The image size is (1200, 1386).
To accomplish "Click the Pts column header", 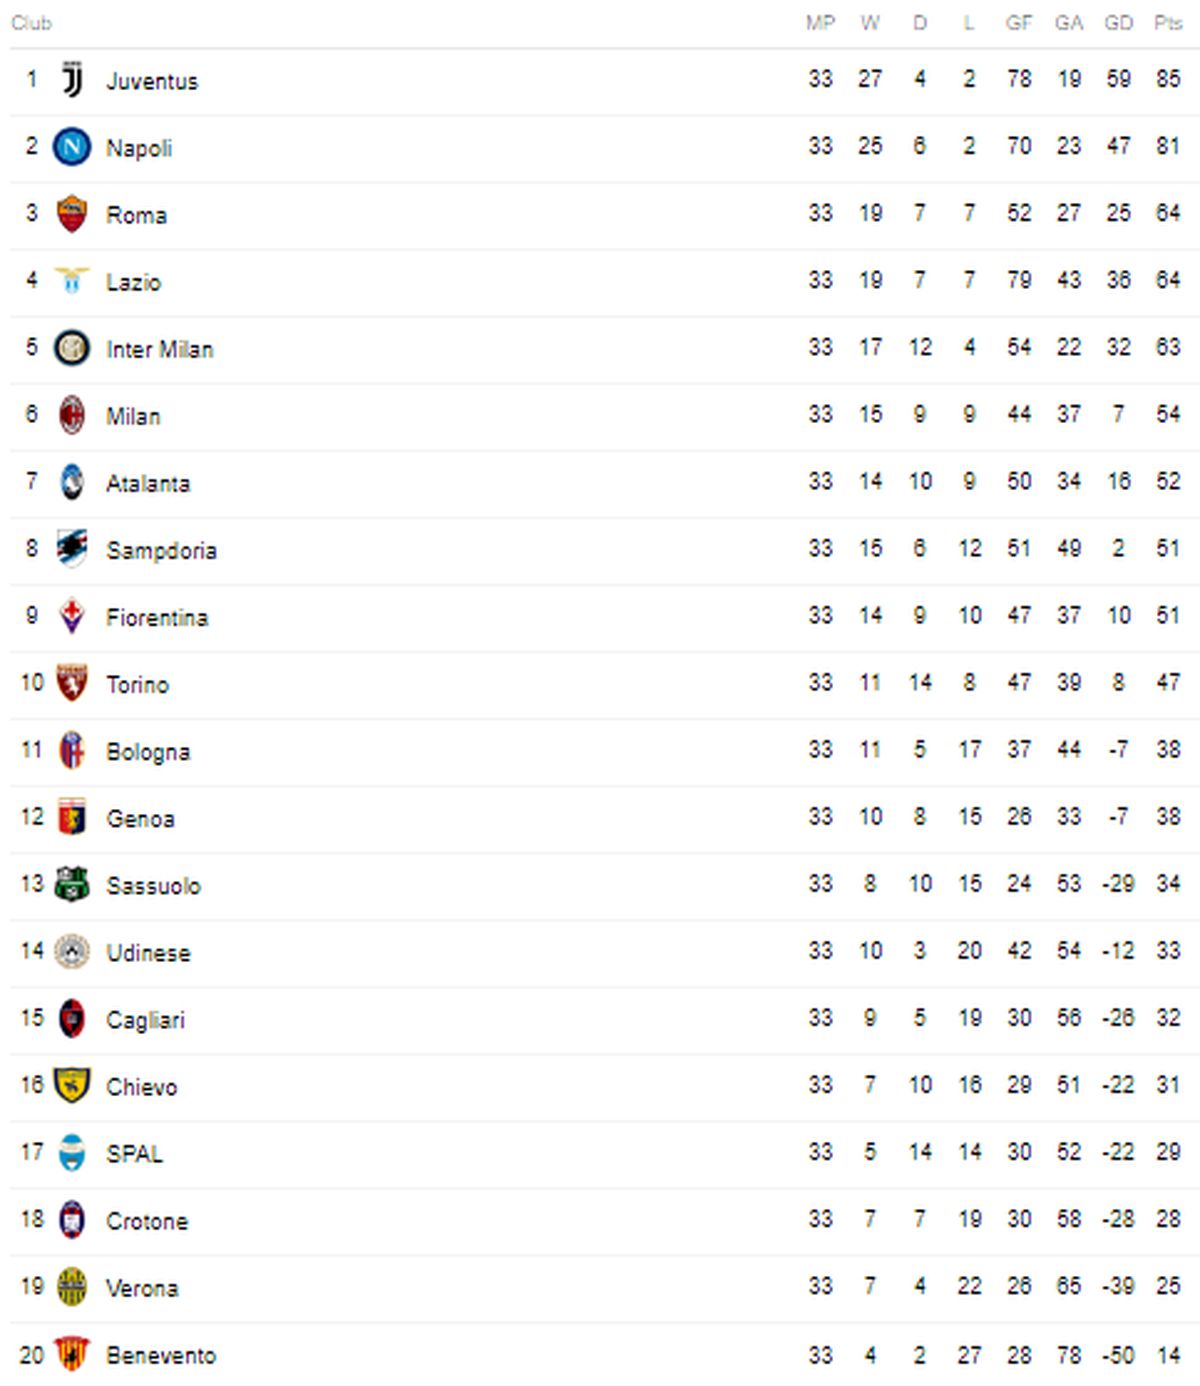I will (x=1168, y=22).
